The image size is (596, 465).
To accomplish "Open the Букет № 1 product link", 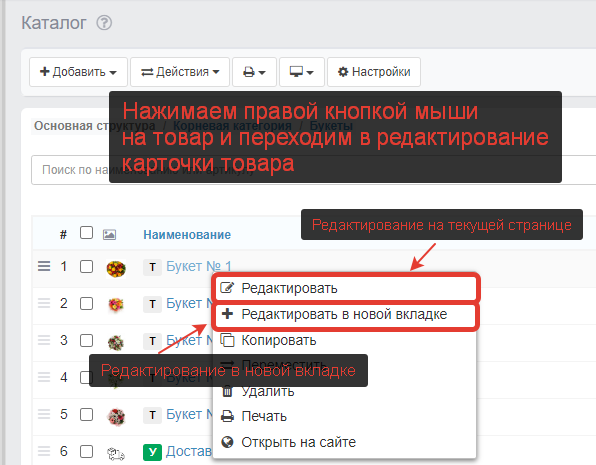I will (198, 266).
